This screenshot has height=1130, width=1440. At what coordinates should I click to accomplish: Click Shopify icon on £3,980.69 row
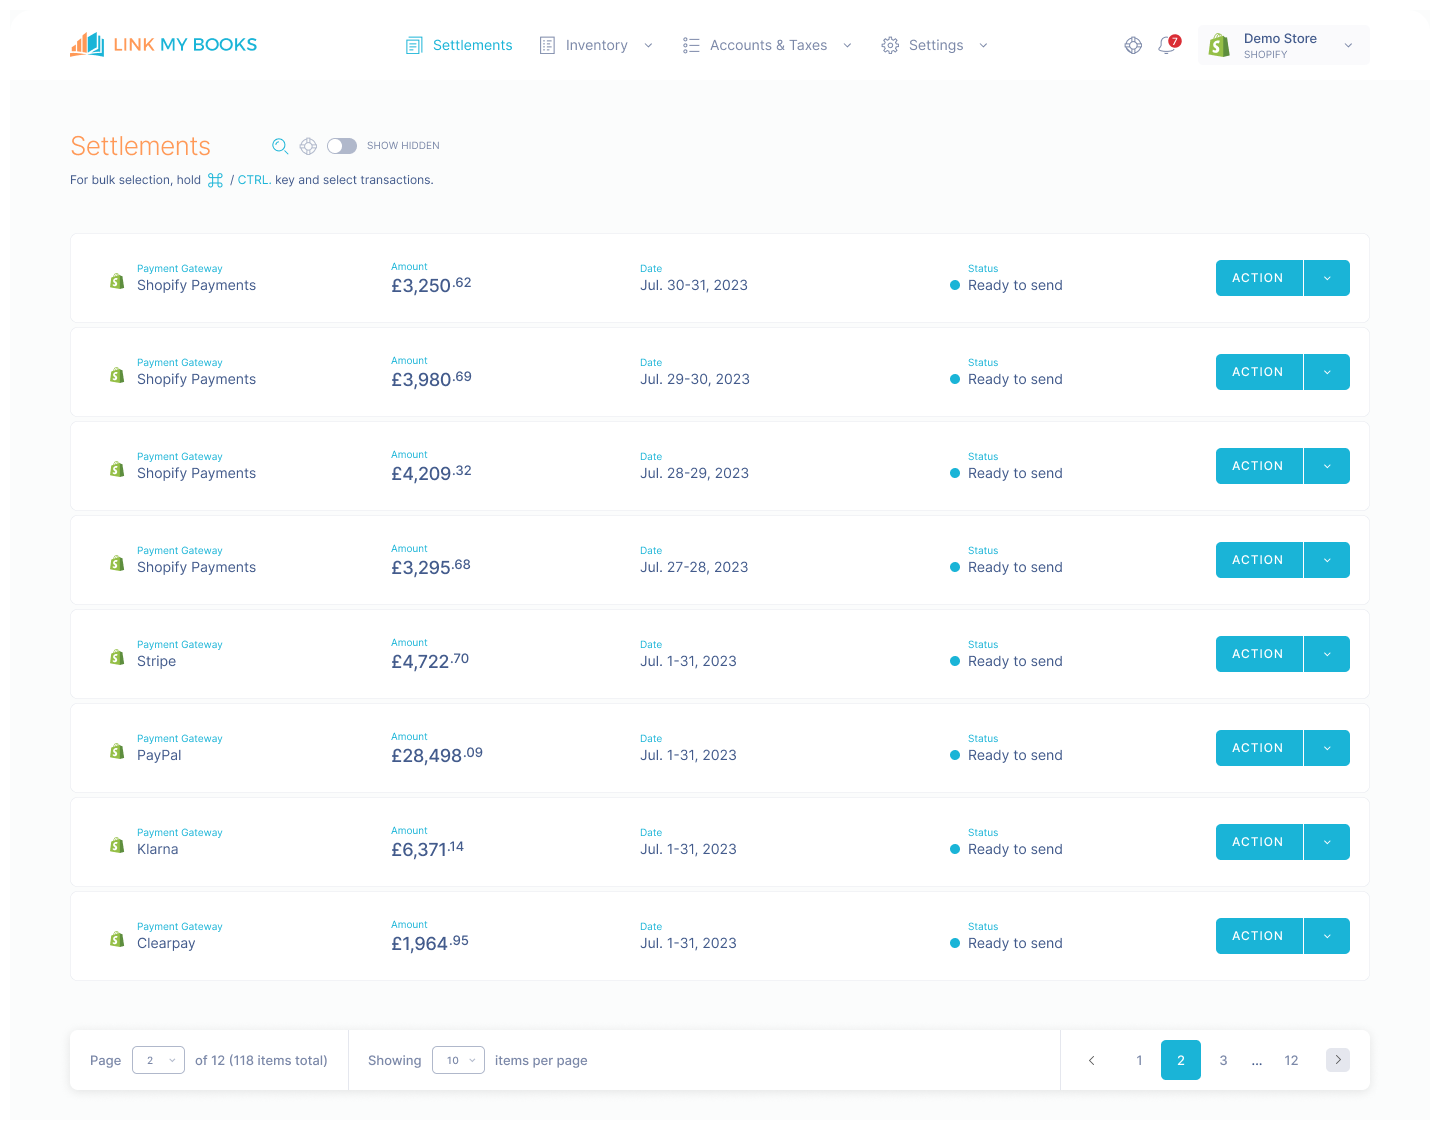[x=117, y=375]
